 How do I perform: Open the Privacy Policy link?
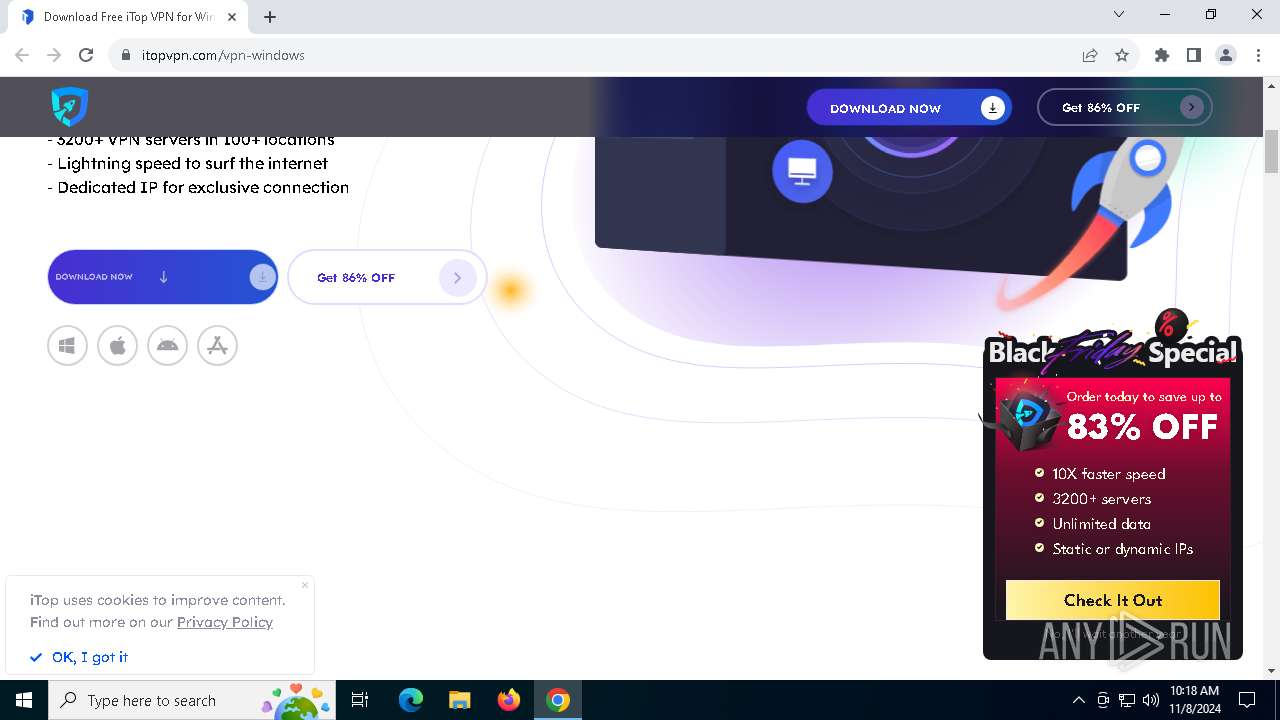tap(225, 622)
